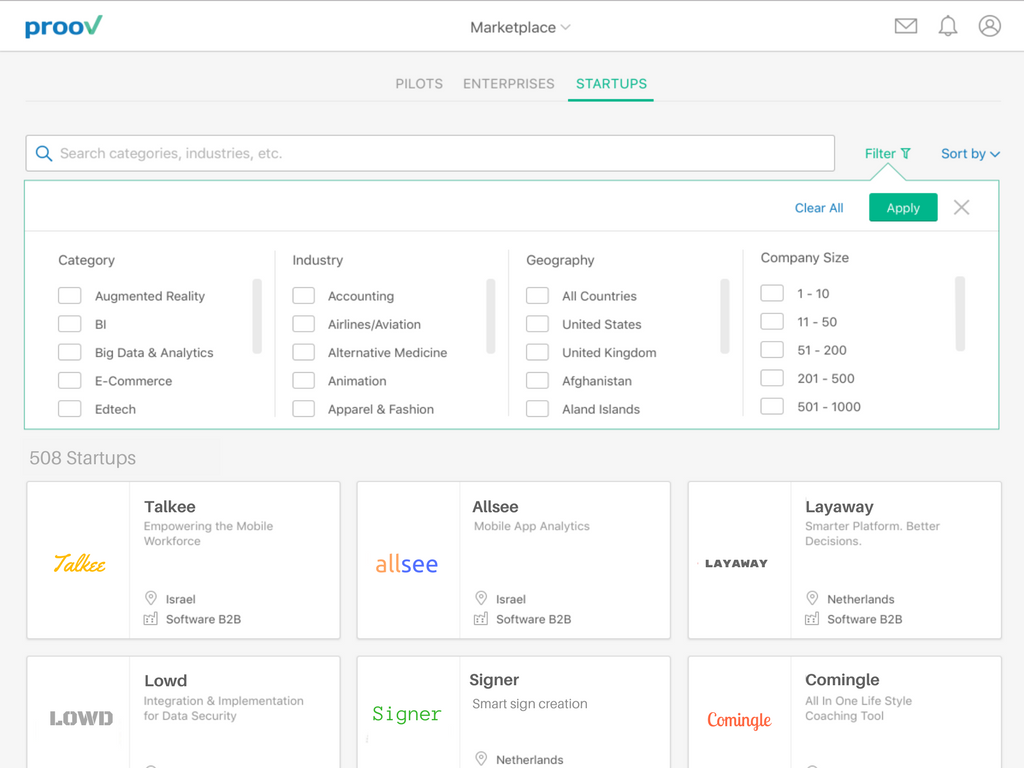Check the Accounting industry

click(x=304, y=296)
